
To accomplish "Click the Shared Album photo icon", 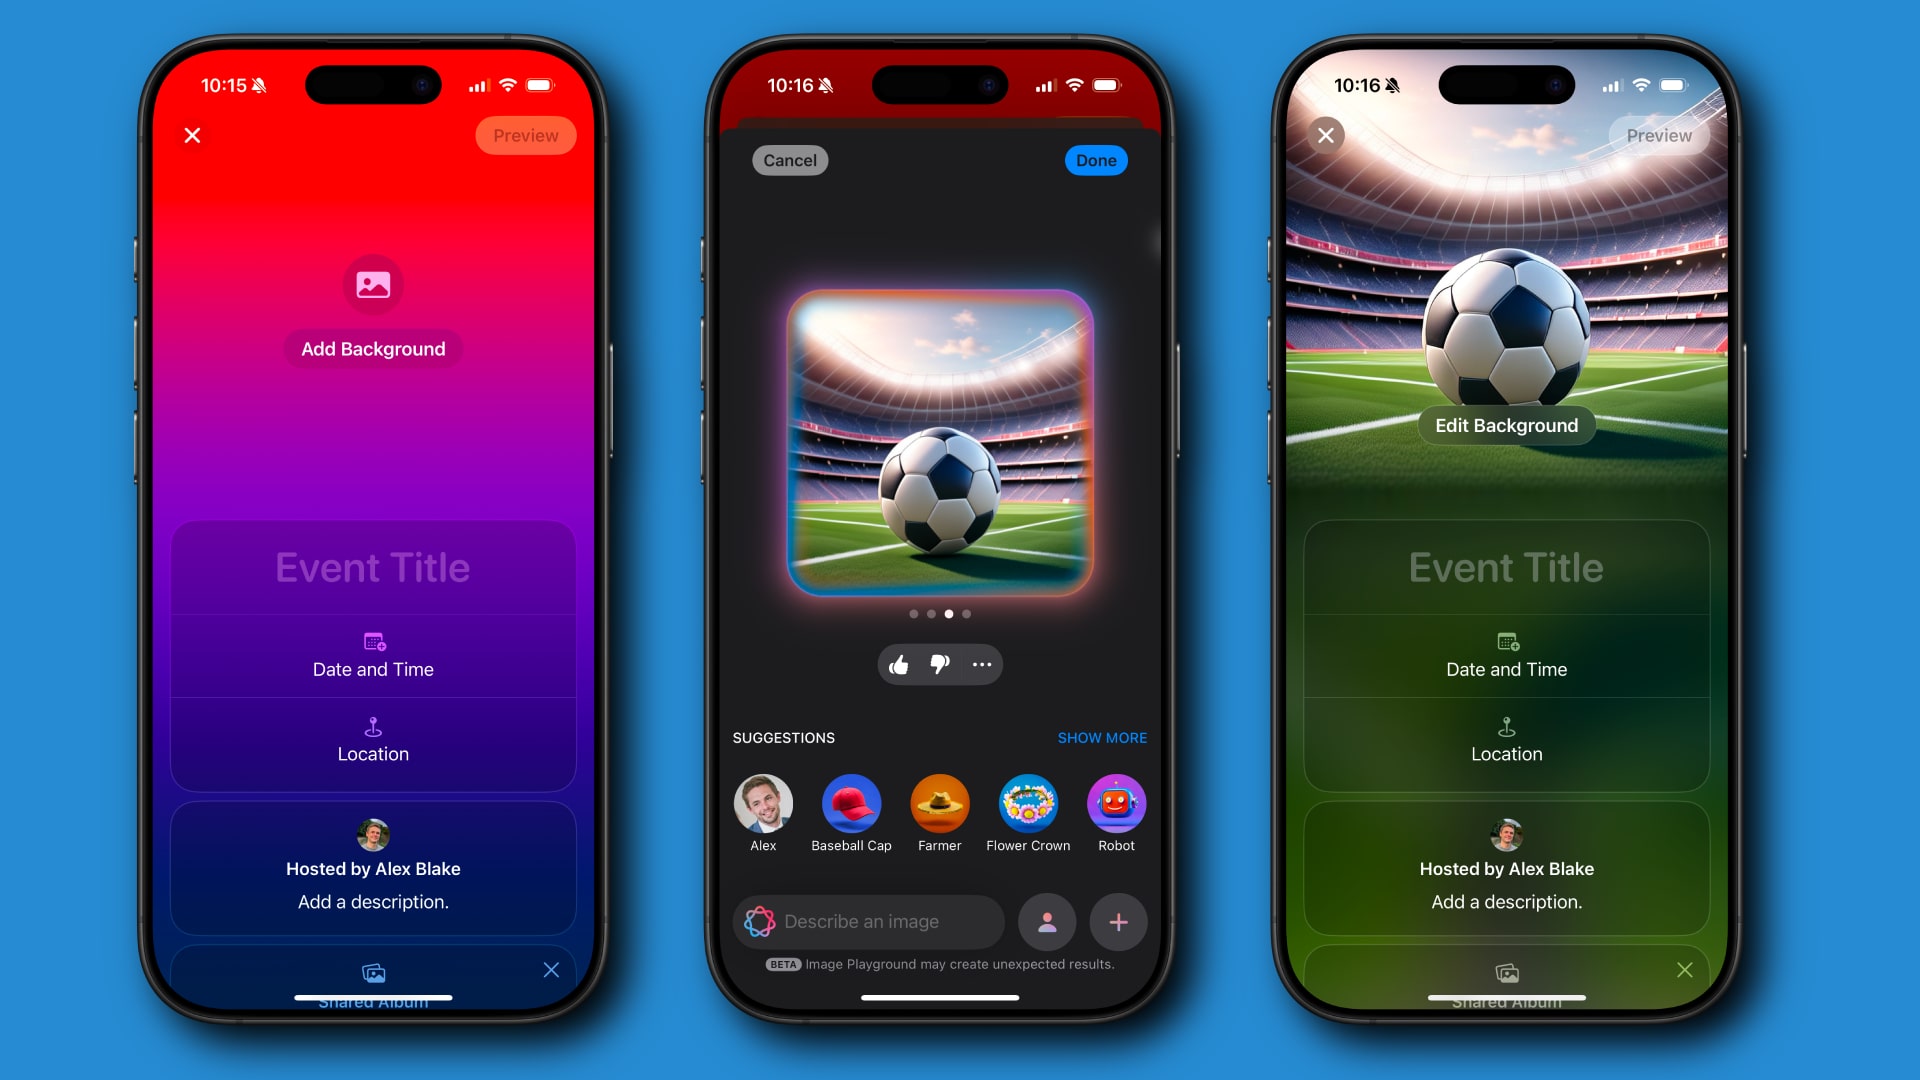I will (x=373, y=969).
